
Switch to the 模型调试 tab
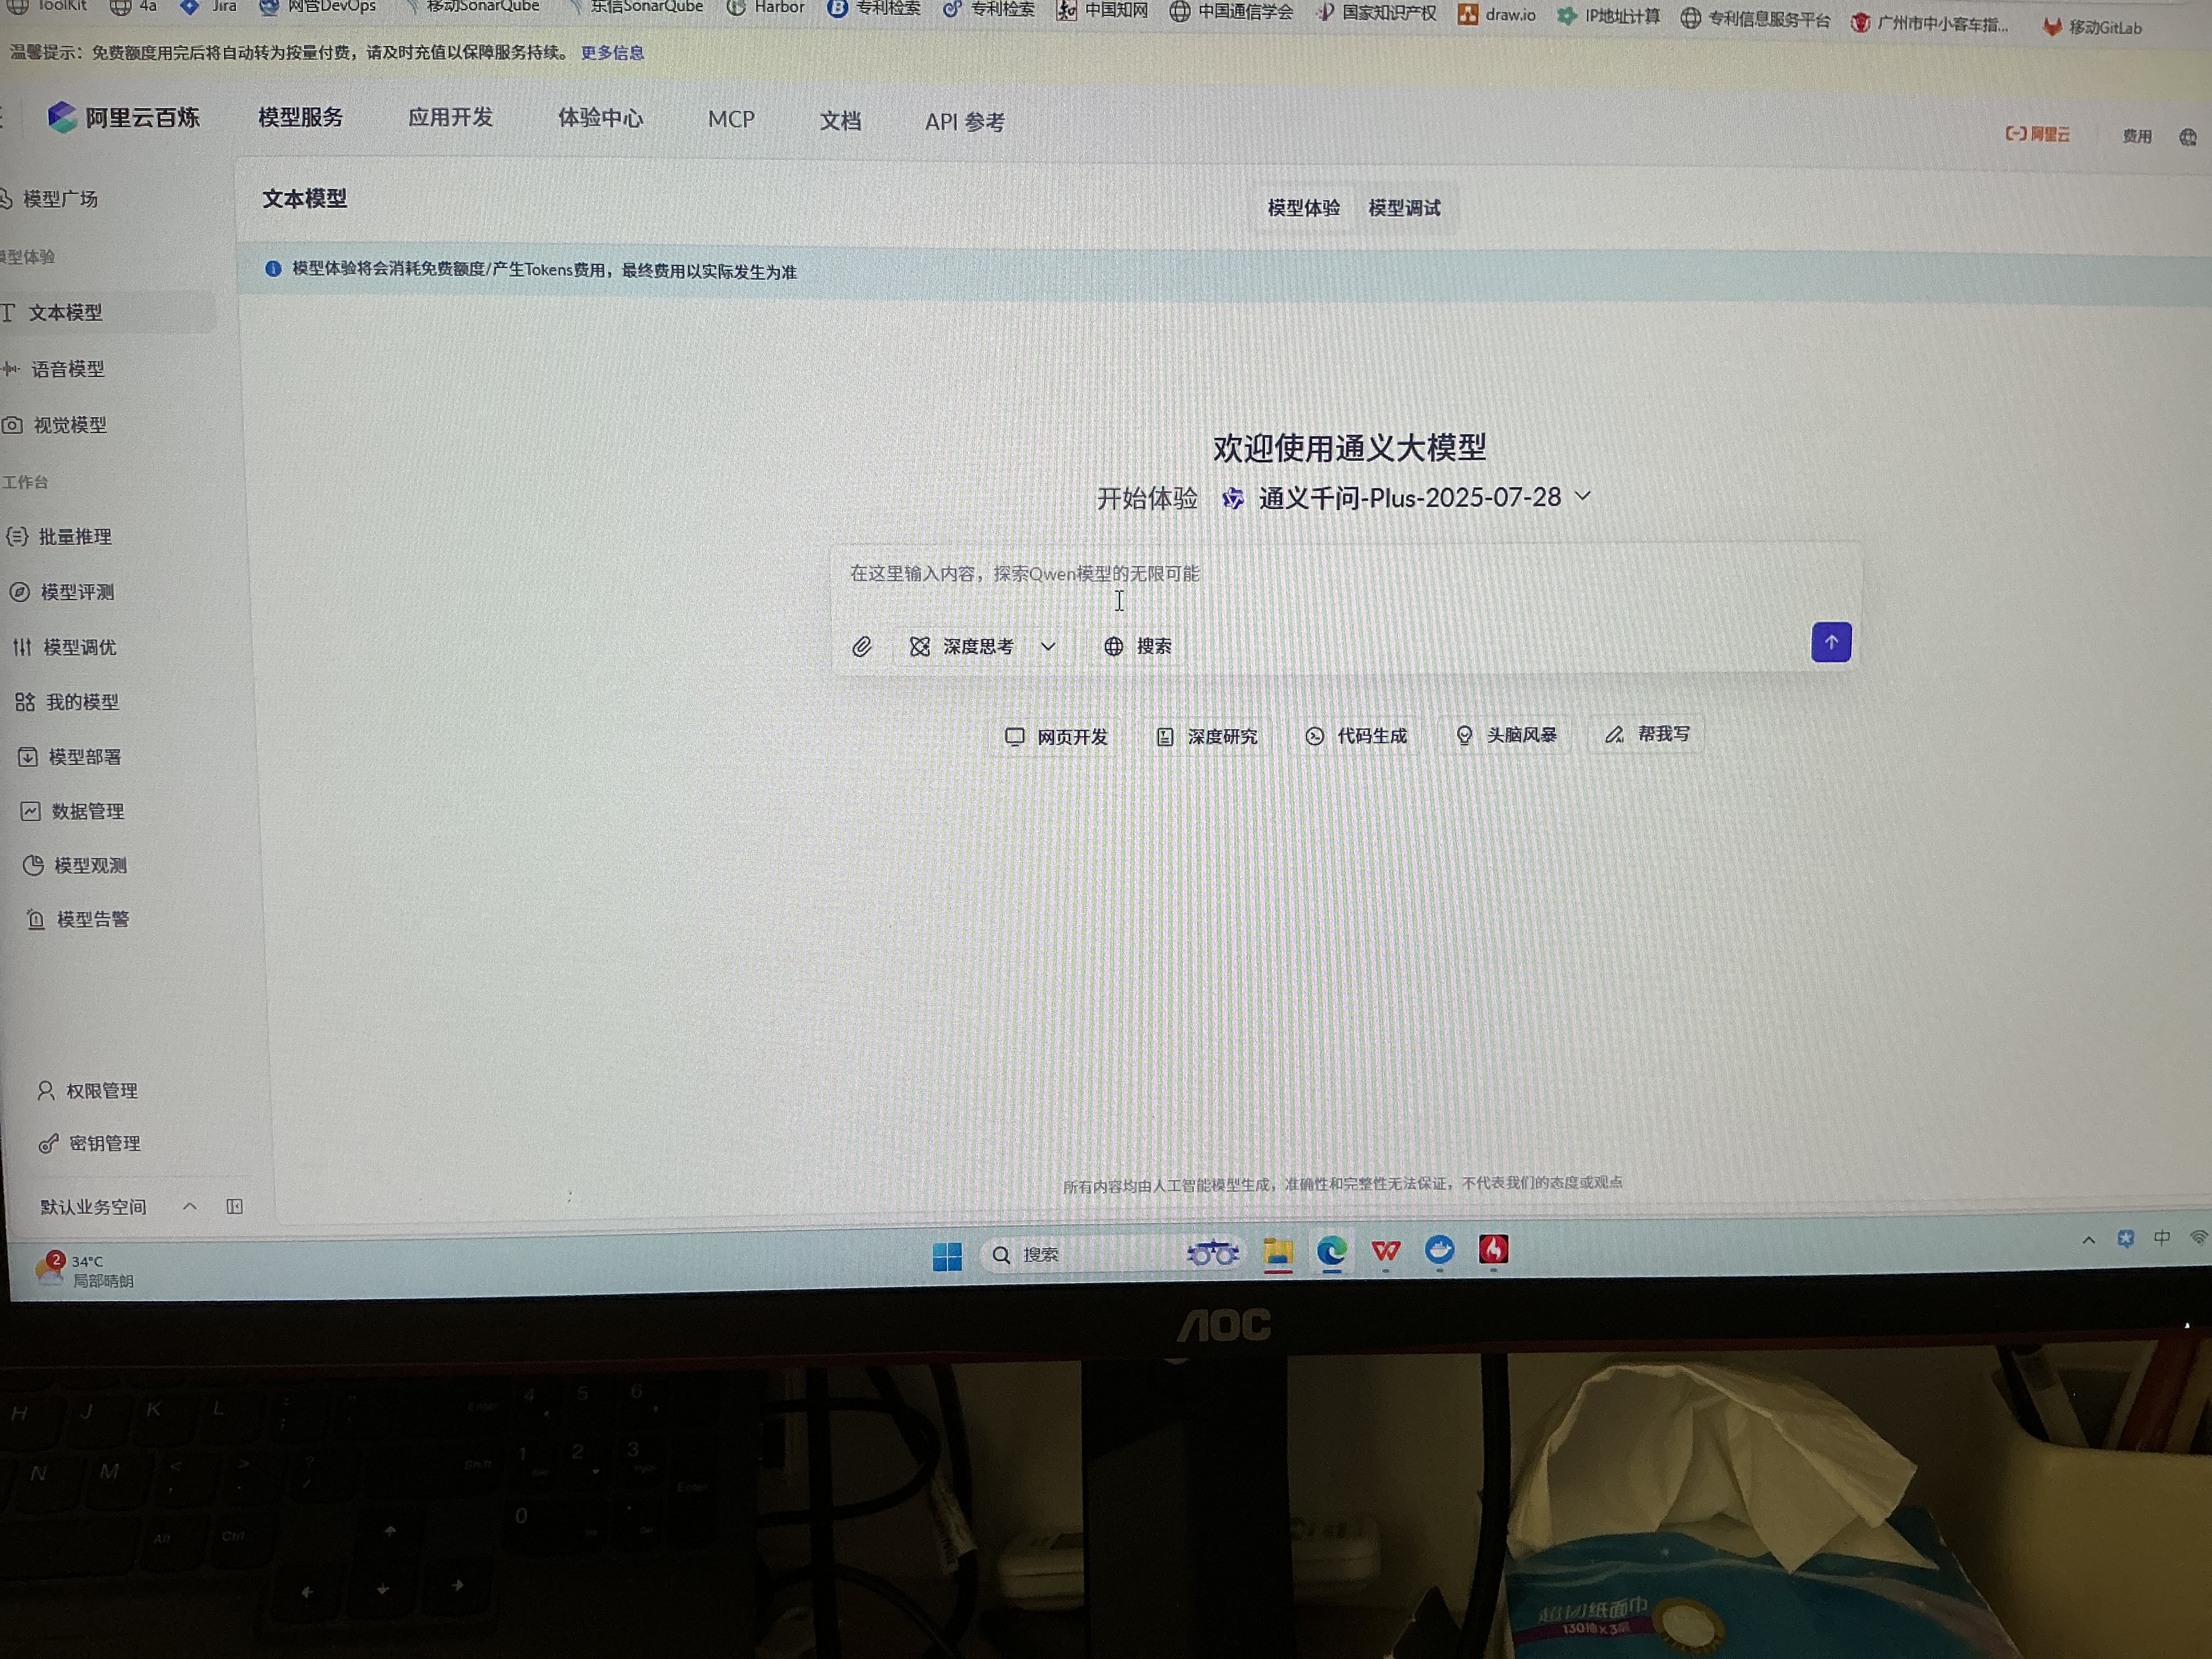click(x=1404, y=208)
